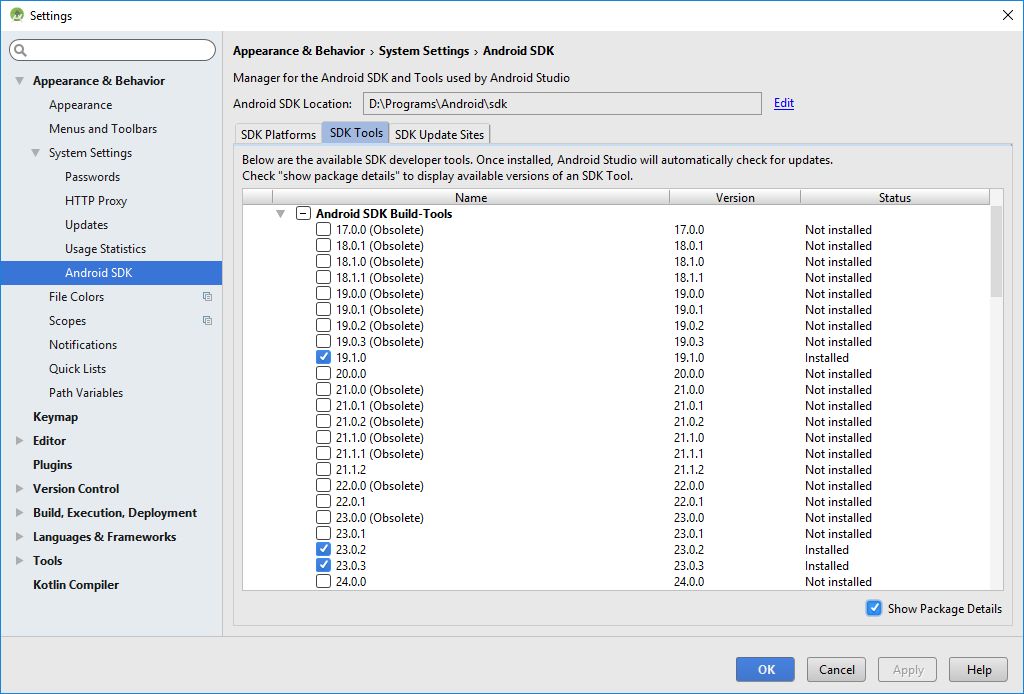The image size is (1024, 694).
Task: Click the SDK tools list scrollbar thumb
Action: point(996,251)
